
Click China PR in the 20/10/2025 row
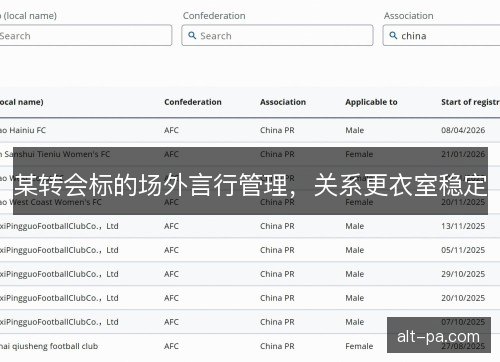point(277,298)
